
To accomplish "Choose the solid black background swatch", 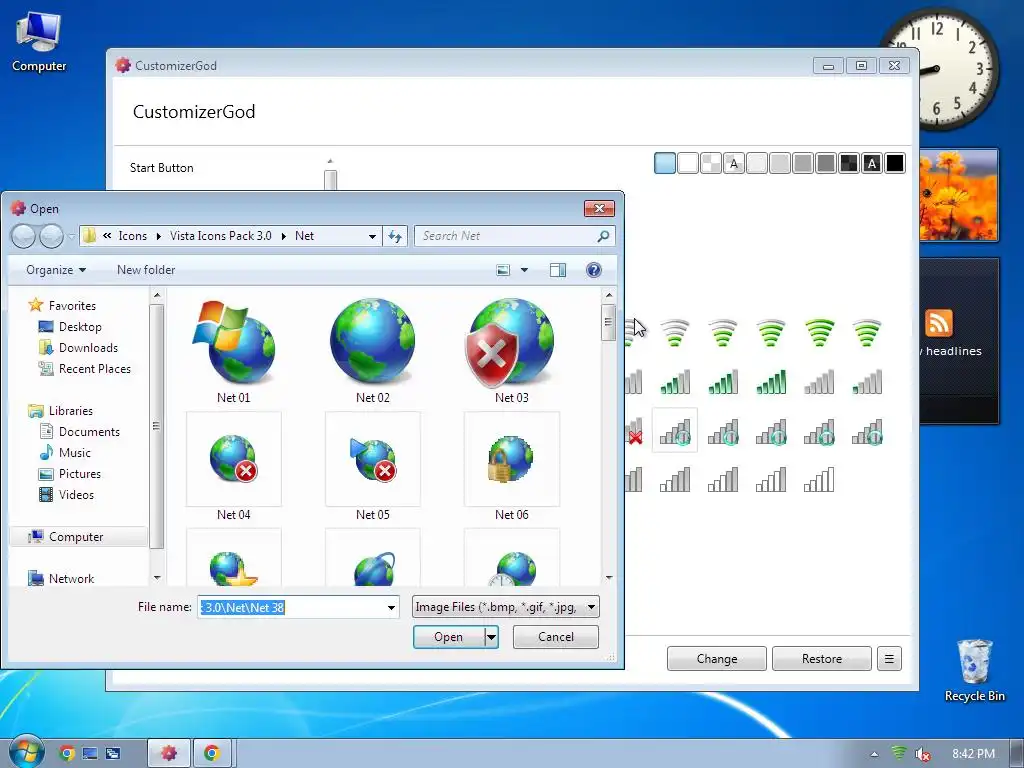I will (895, 163).
